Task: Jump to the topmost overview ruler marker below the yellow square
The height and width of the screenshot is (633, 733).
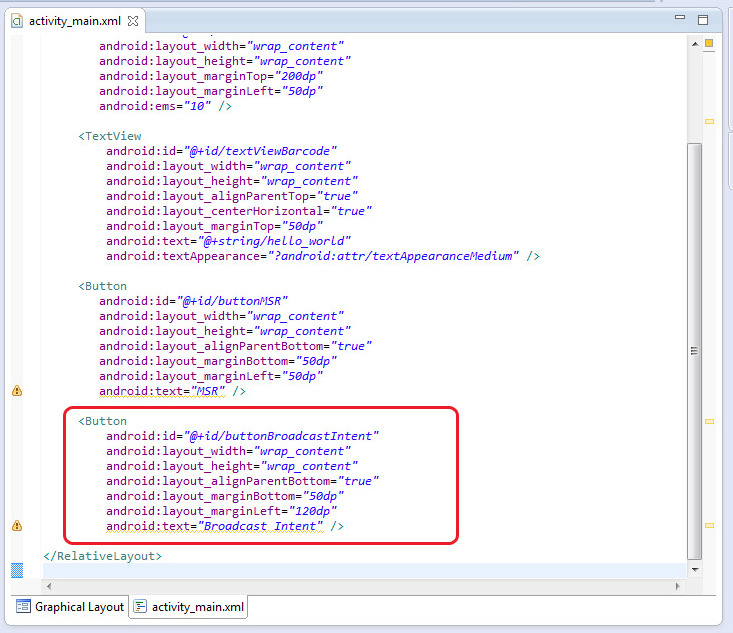Action: 709,121
